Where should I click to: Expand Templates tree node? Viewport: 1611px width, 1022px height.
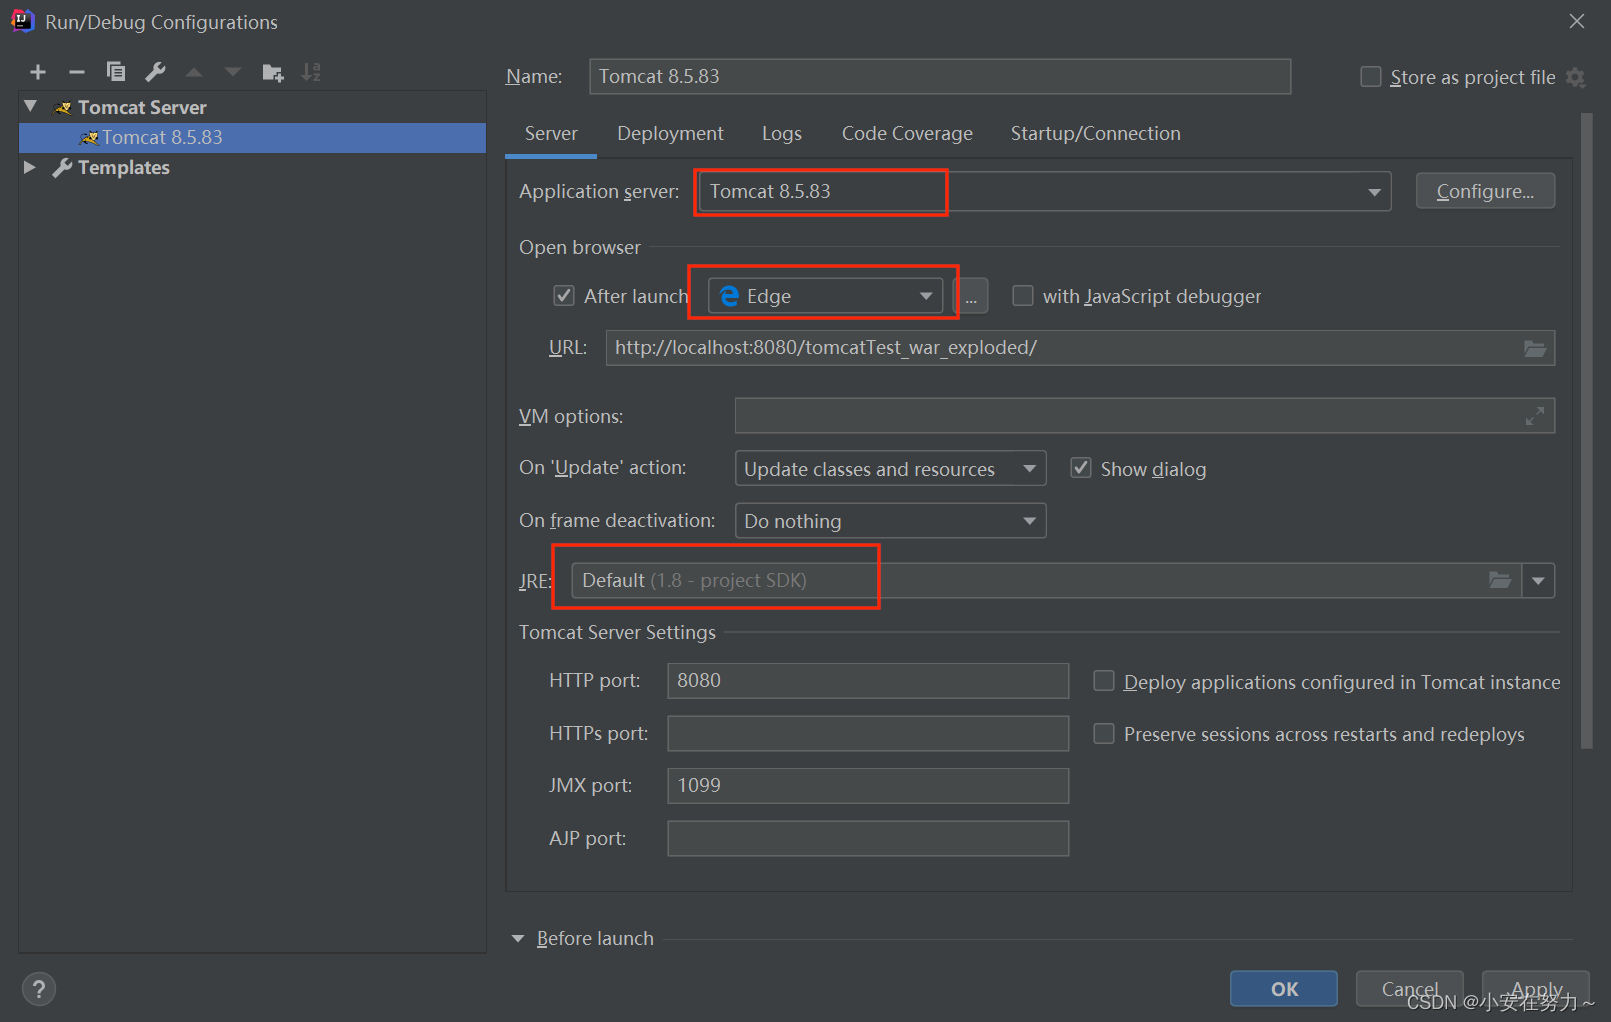(30, 167)
